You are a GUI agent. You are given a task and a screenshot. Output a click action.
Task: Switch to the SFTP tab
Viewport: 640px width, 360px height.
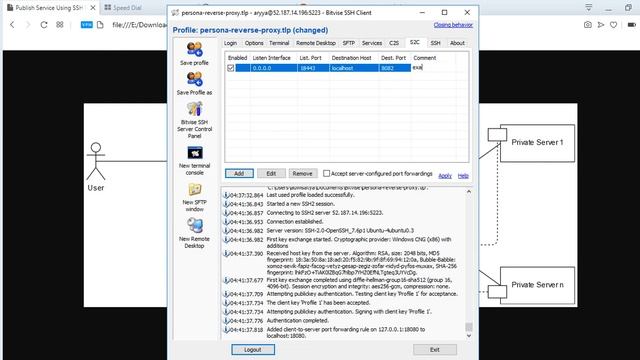click(x=349, y=43)
